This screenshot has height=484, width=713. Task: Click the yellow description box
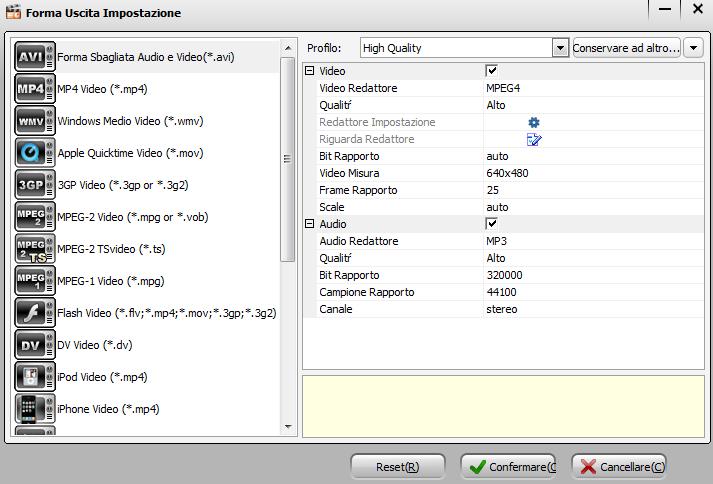coord(503,406)
